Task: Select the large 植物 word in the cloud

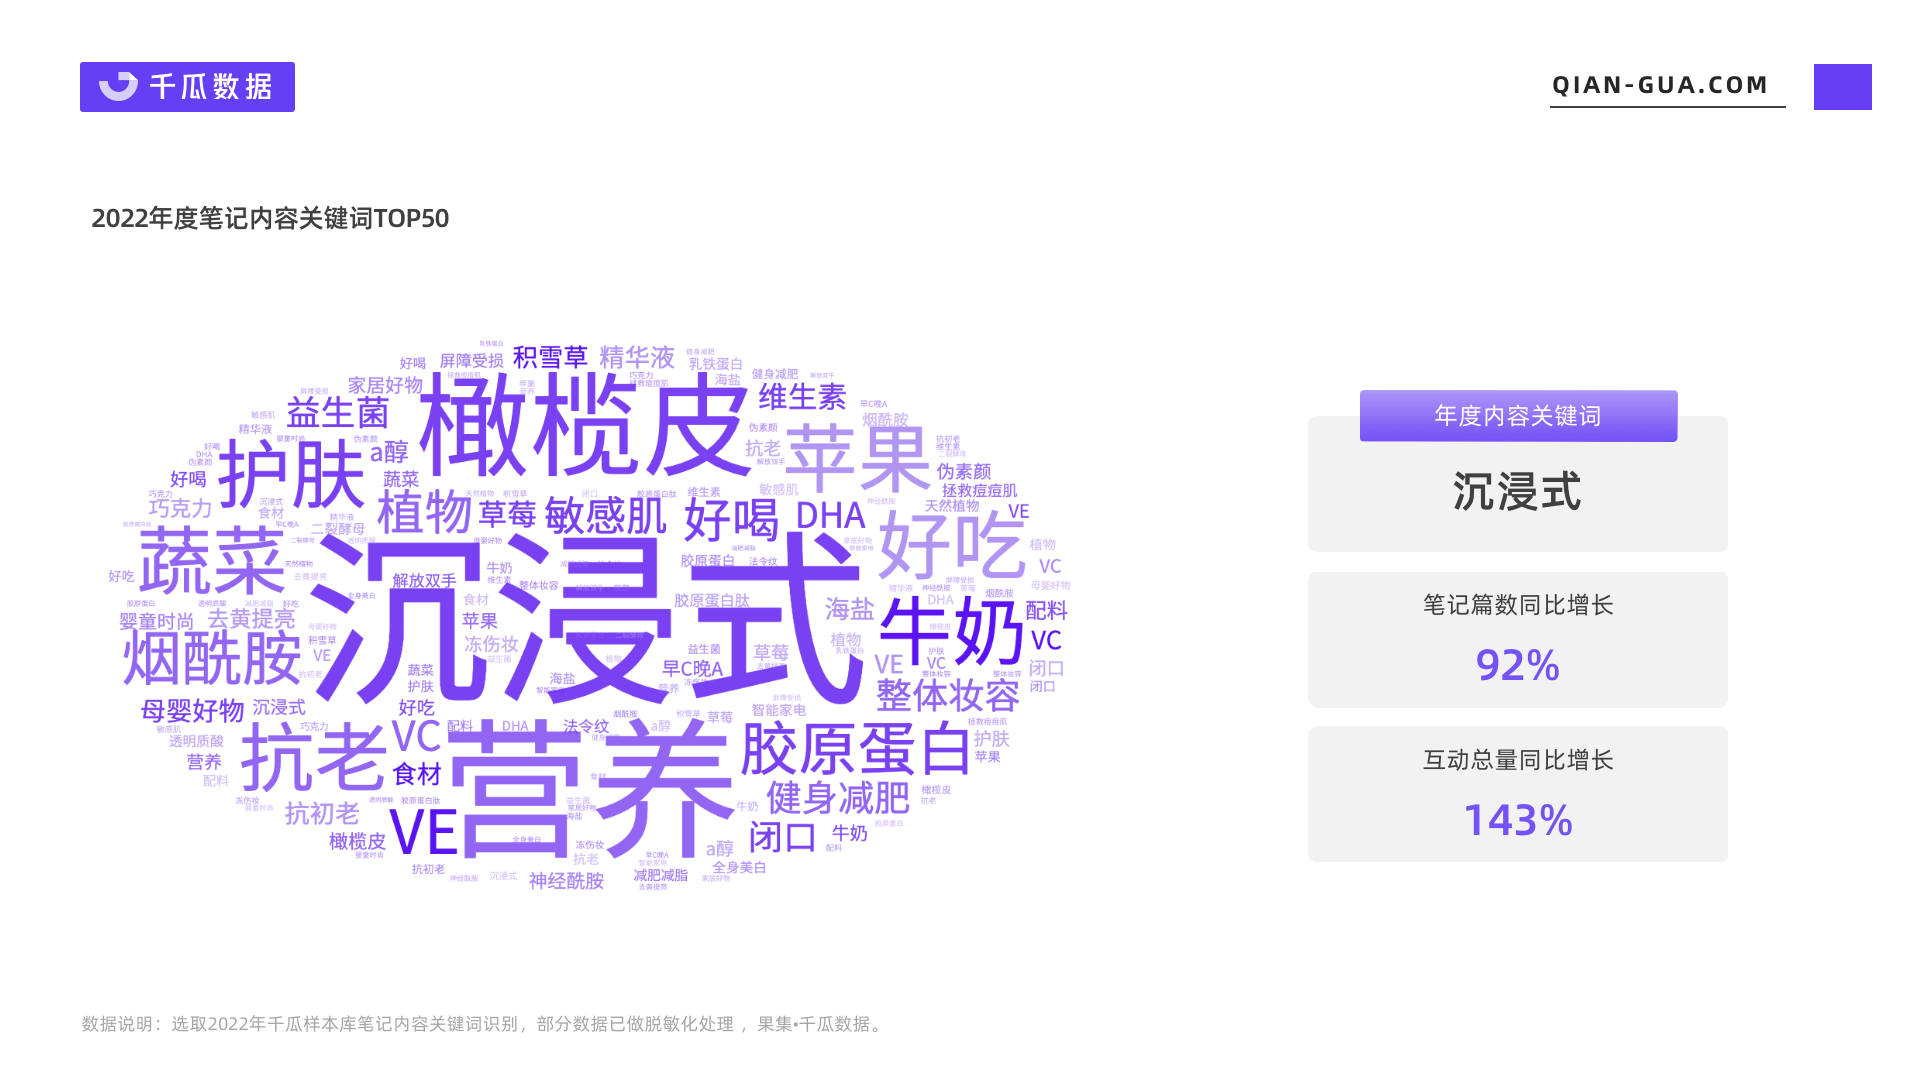Action: pos(424,512)
